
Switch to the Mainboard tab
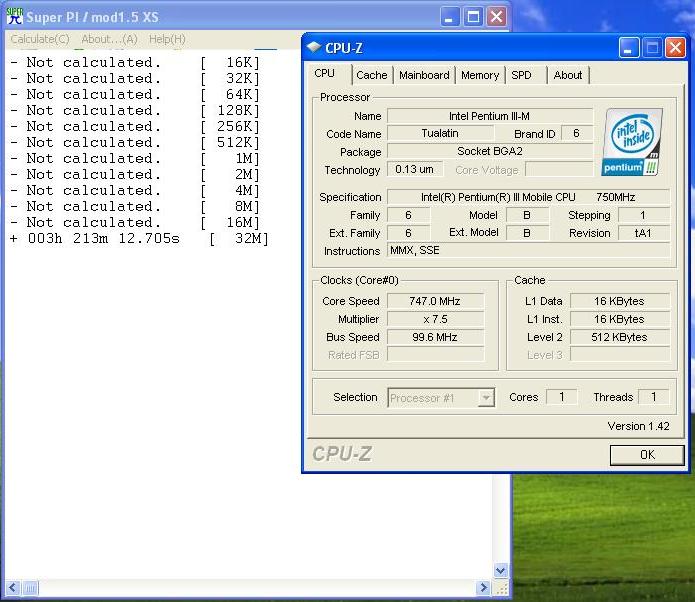coord(424,75)
